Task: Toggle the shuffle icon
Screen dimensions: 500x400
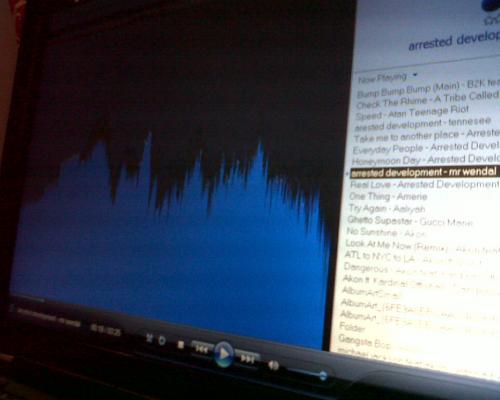Action: (x=149, y=338)
